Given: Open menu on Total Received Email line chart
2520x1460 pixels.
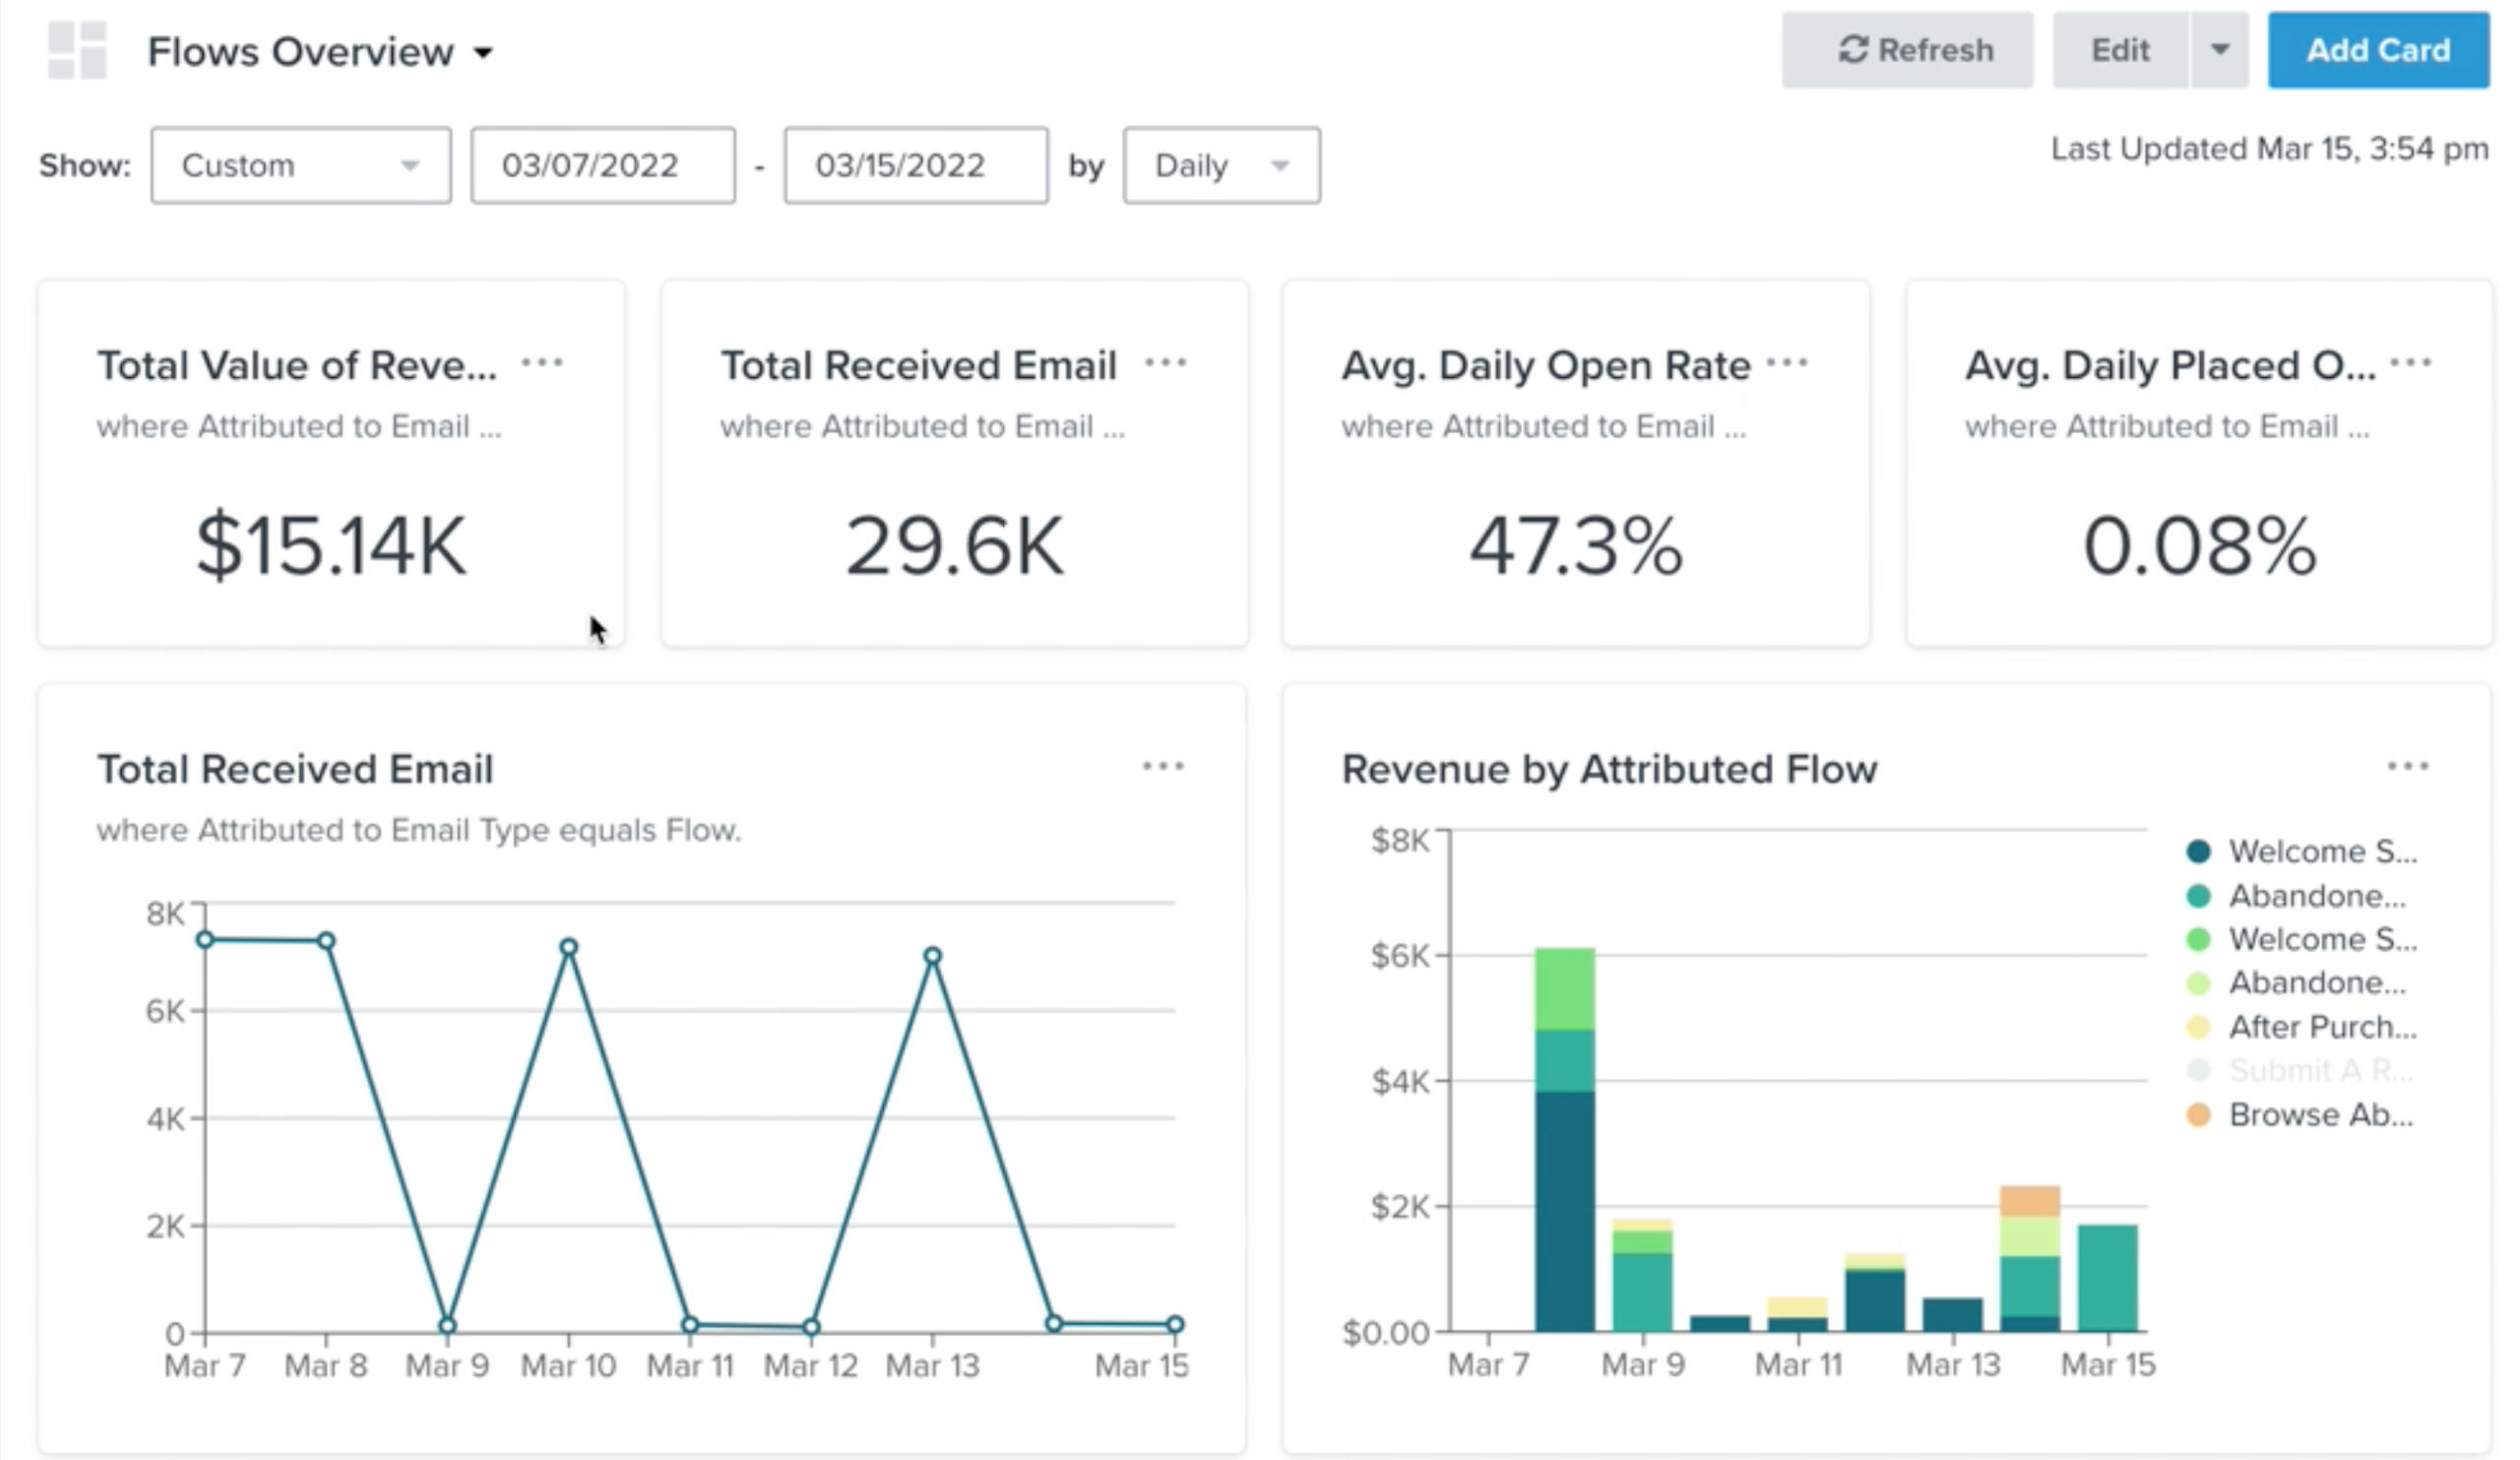Looking at the screenshot, I should (1163, 767).
